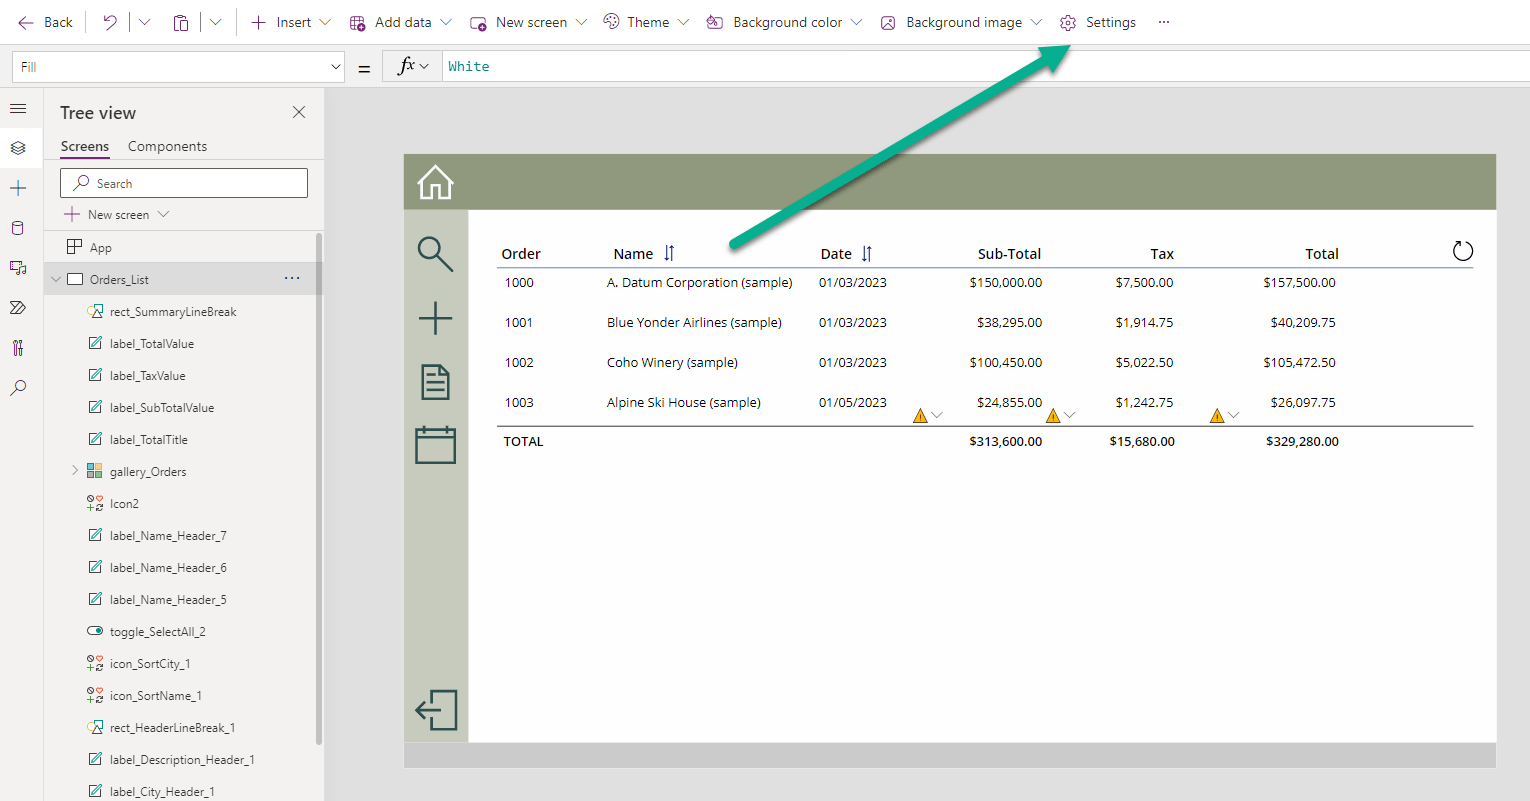Open the Data sources pane

(x=17, y=227)
